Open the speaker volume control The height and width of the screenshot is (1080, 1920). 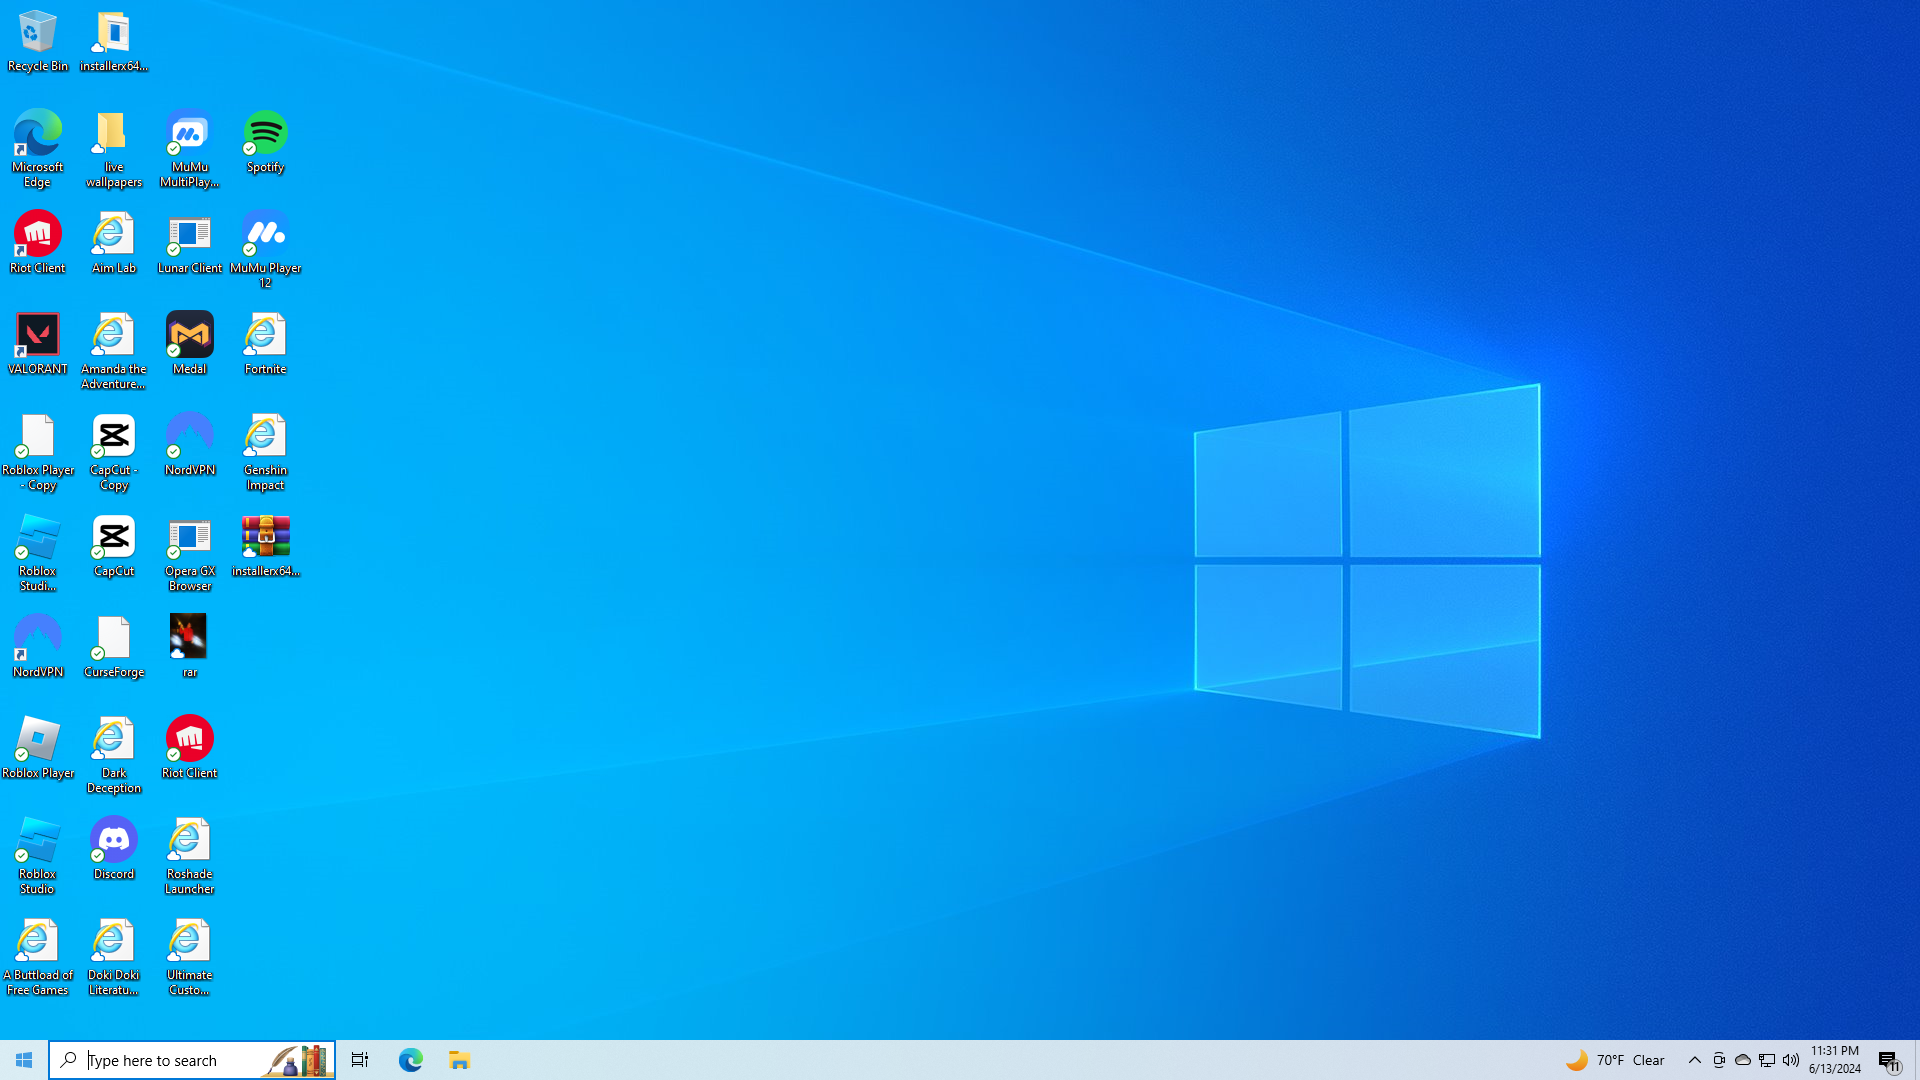[x=1791, y=1060]
